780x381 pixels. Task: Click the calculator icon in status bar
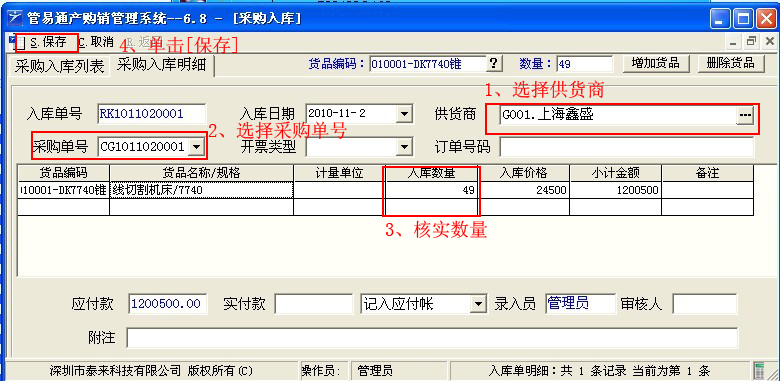pyautogui.click(x=760, y=371)
